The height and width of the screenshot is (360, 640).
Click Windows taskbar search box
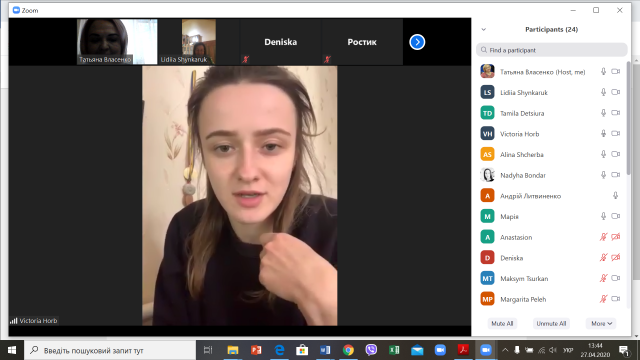coord(110,350)
